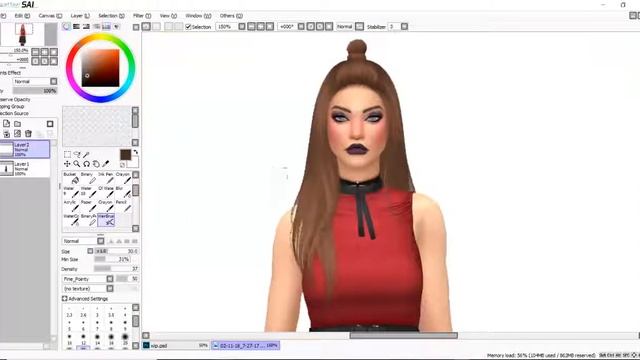Open the Layer menu
The width and height of the screenshot is (640, 360).
pyautogui.click(x=80, y=16)
